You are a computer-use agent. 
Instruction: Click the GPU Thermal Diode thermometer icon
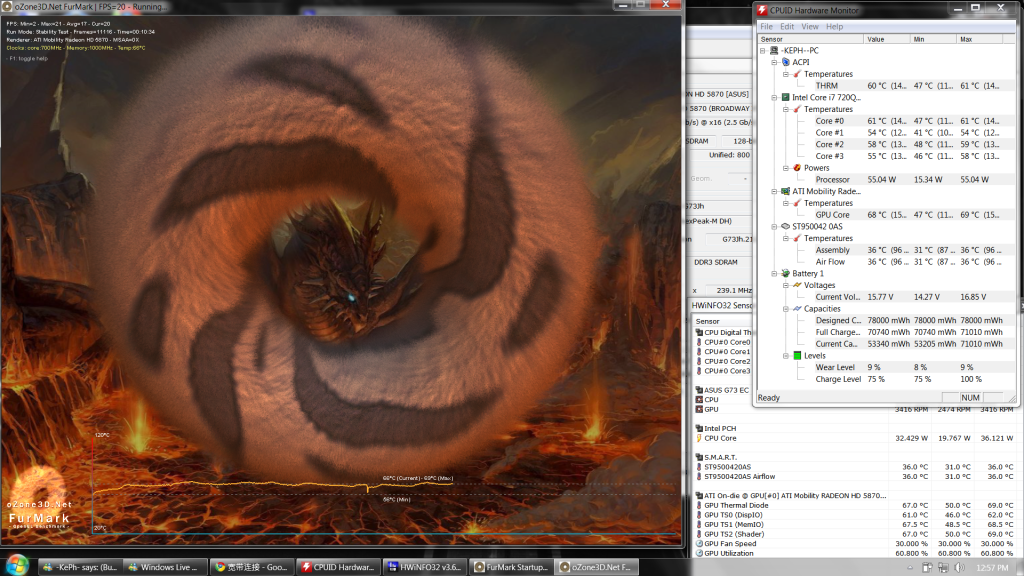coord(699,505)
